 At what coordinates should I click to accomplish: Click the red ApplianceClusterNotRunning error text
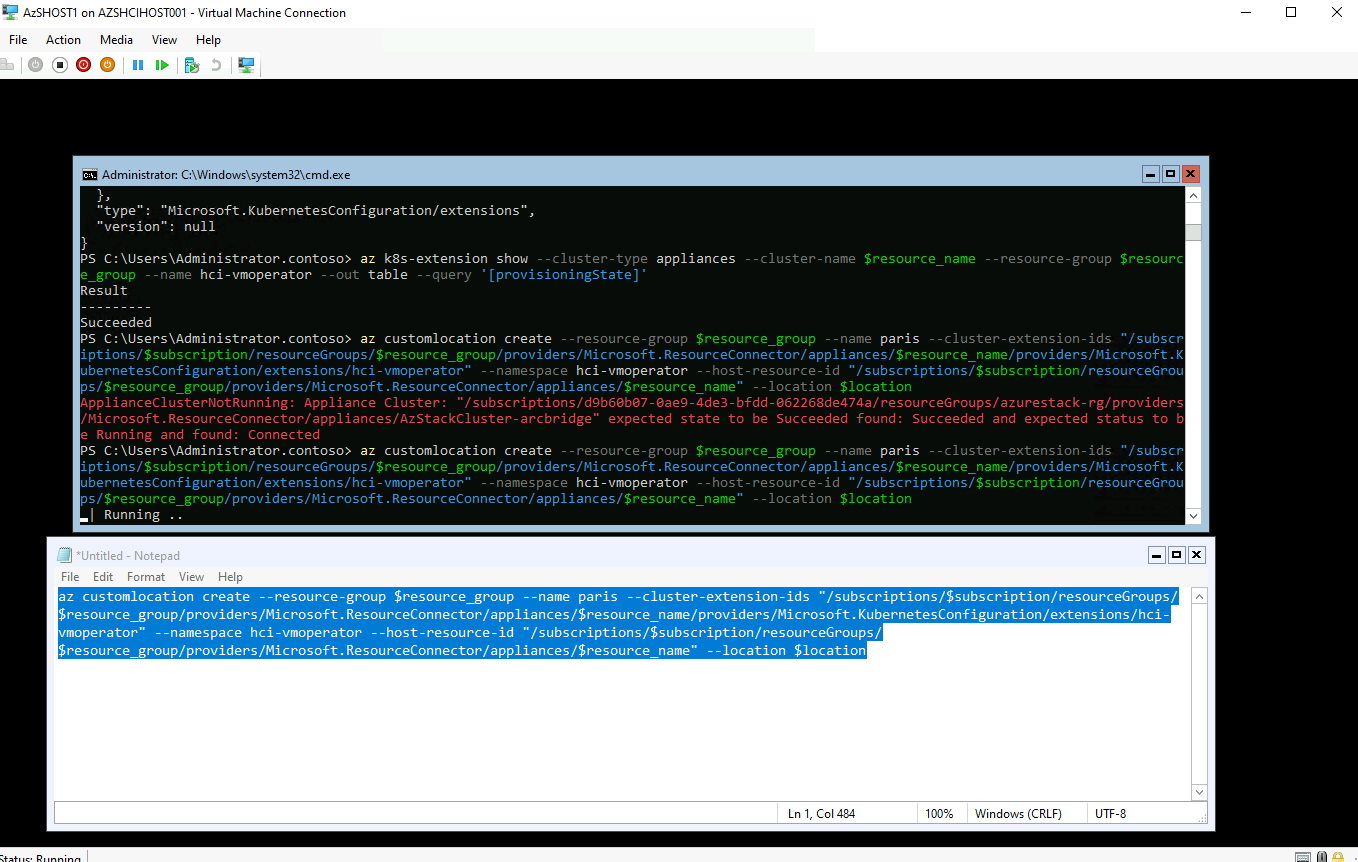coord(632,418)
